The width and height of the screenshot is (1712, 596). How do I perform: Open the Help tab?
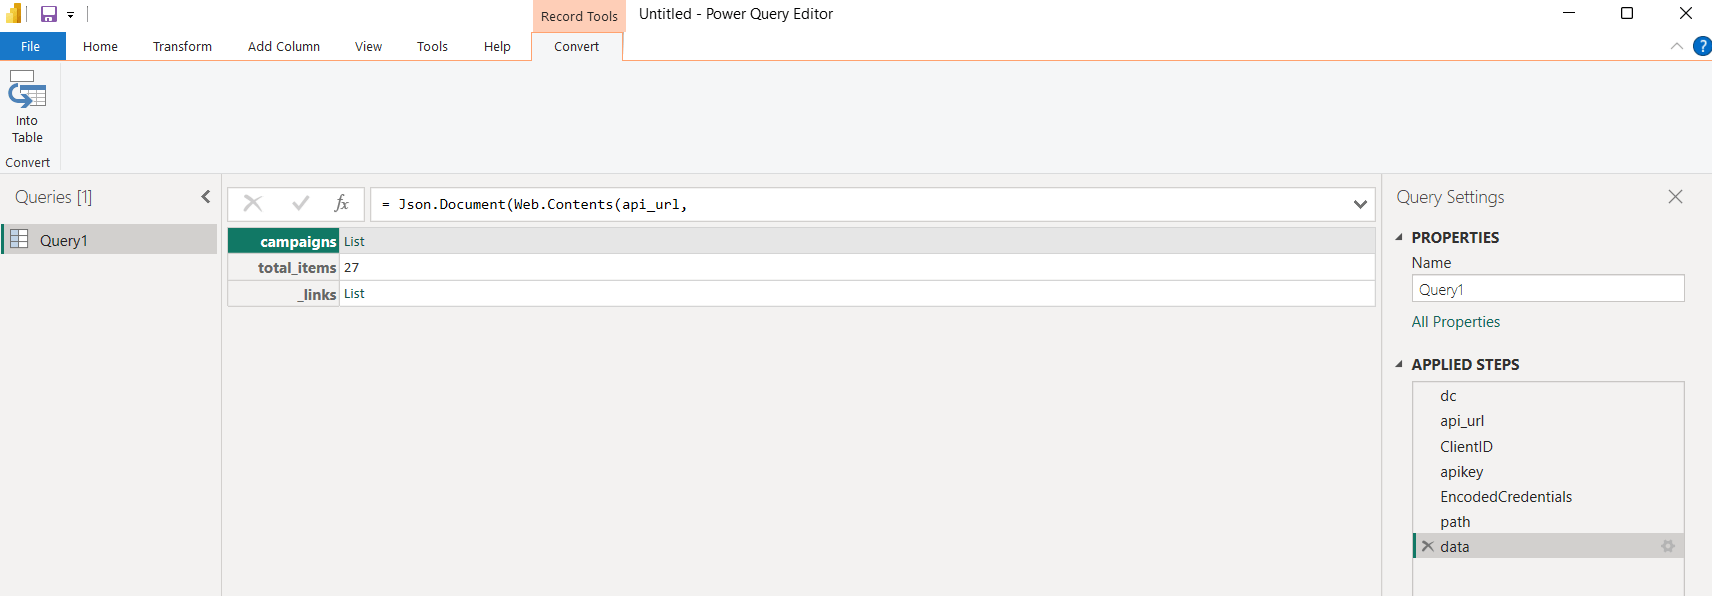(x=497, y=46)
